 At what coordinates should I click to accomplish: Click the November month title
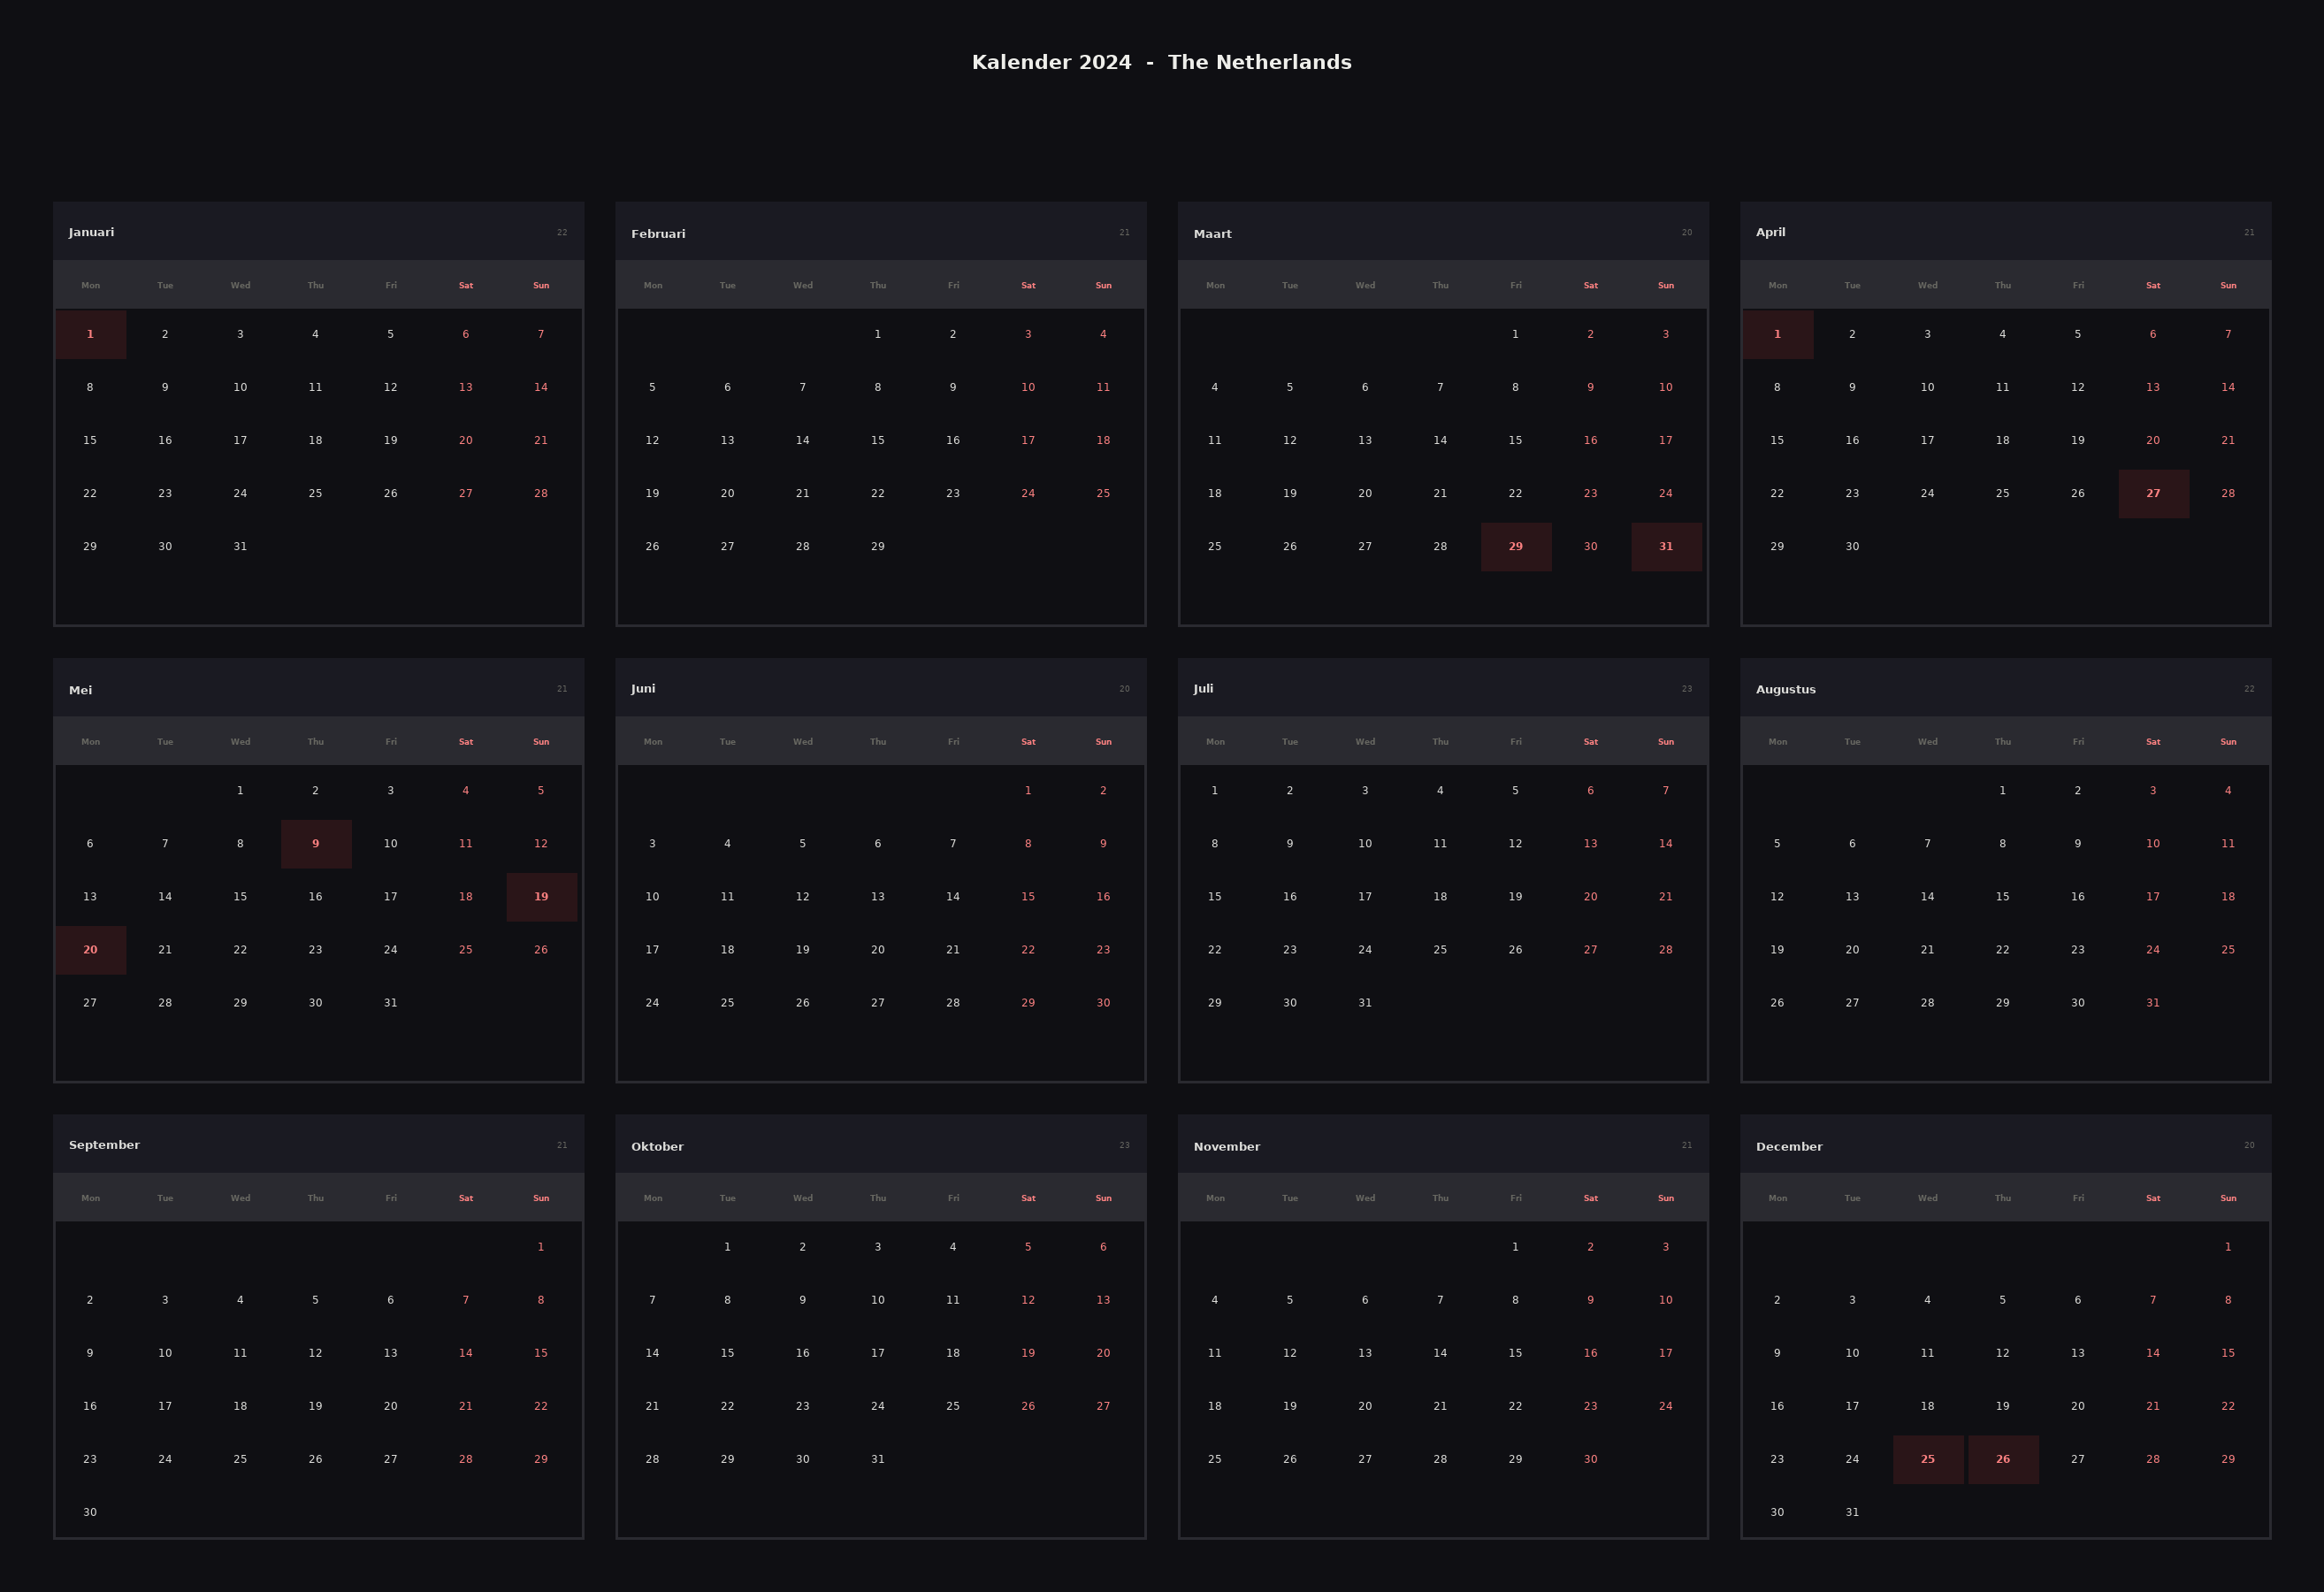point(1227,1146)
